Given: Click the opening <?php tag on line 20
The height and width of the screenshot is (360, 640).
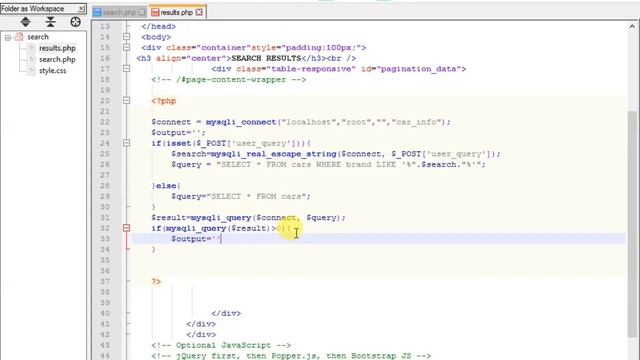Looking at the screenshot, I should pos(164,101).
